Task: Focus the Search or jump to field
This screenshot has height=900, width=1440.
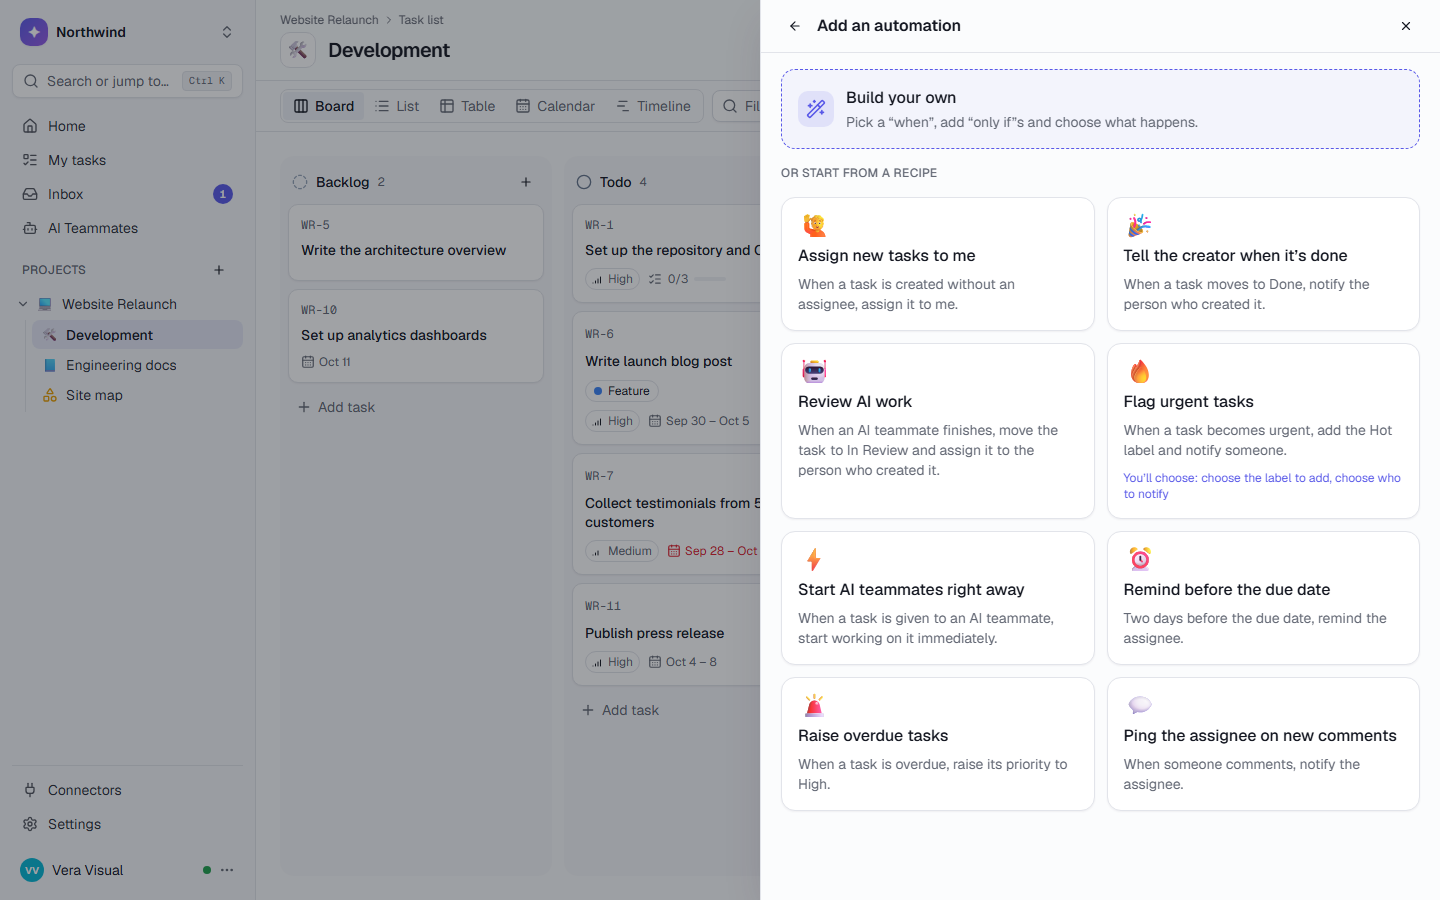Action: pyautogui.click(x=127, y=81)
